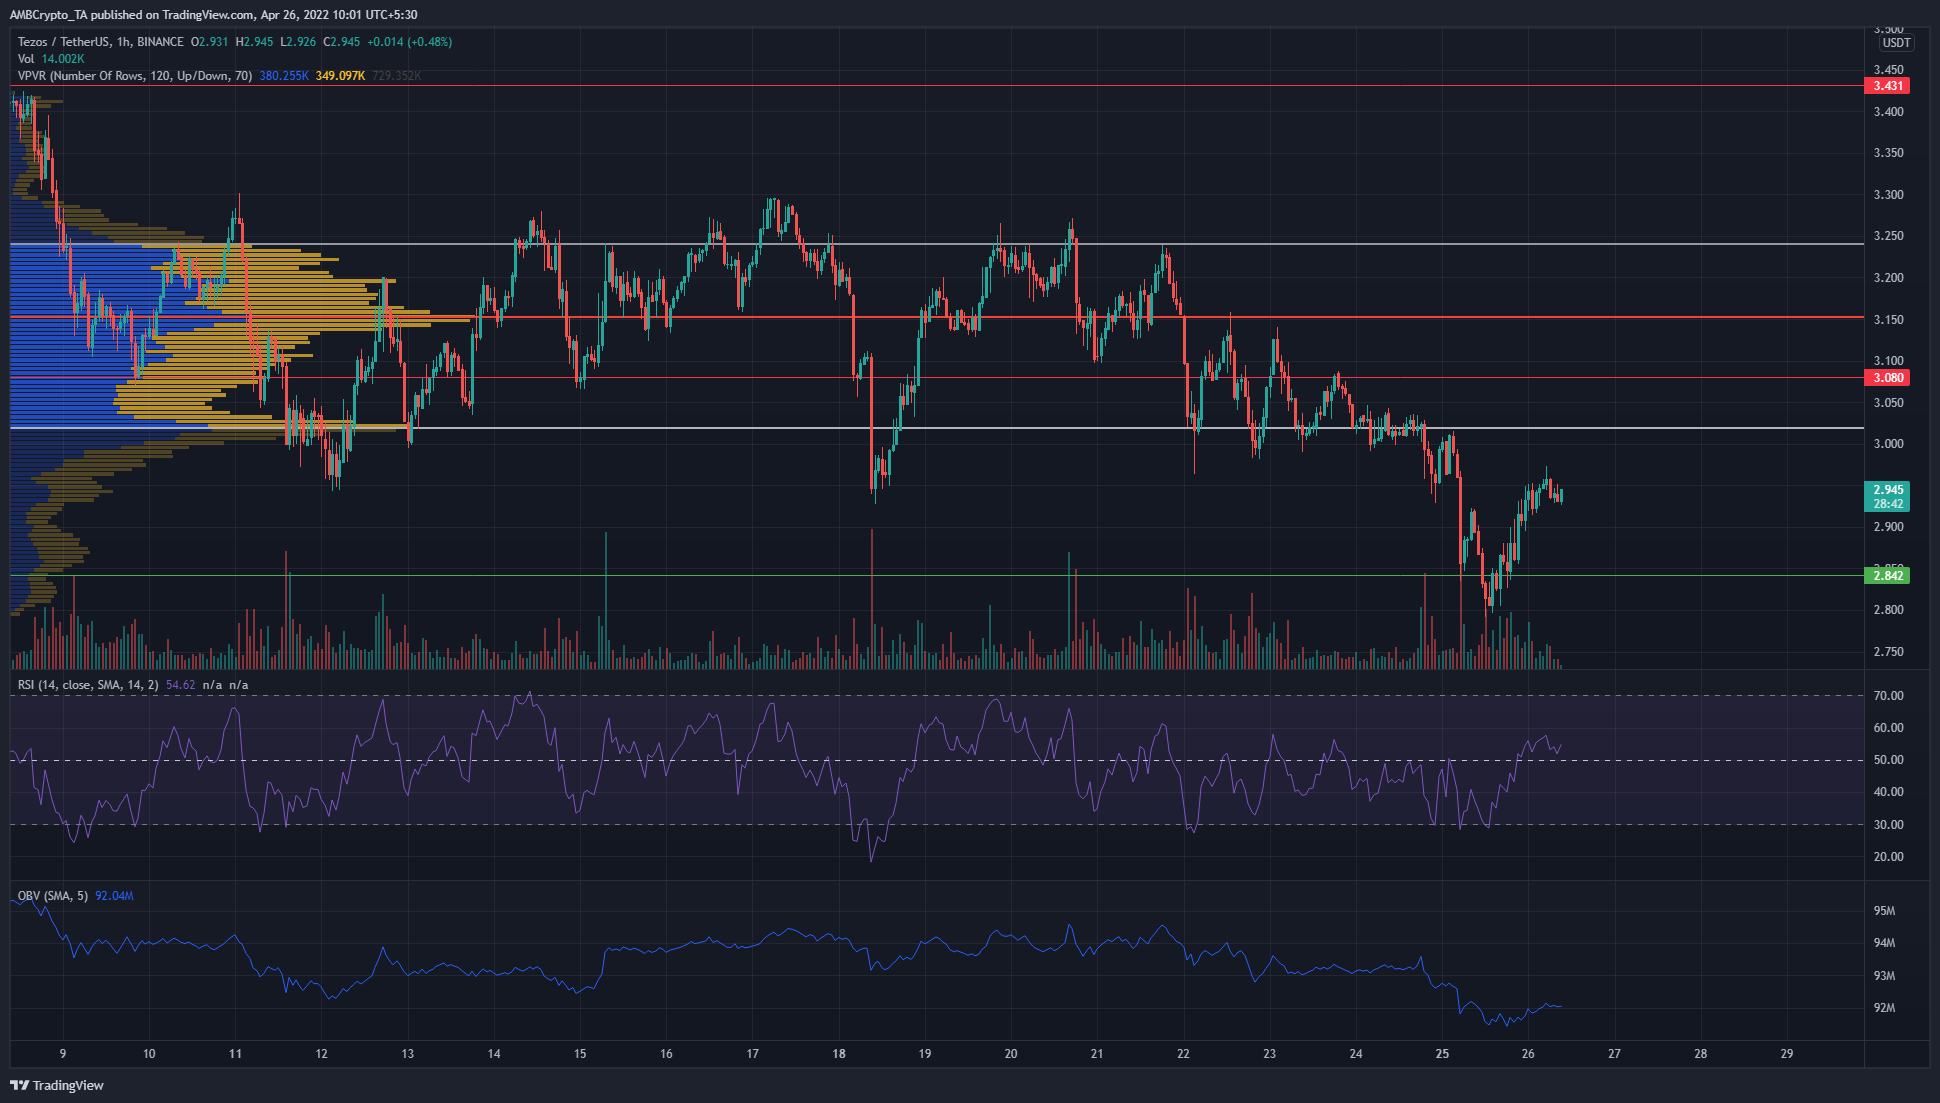
Task: Click the 3.150 price axis tick
Action: [1888, 320]
